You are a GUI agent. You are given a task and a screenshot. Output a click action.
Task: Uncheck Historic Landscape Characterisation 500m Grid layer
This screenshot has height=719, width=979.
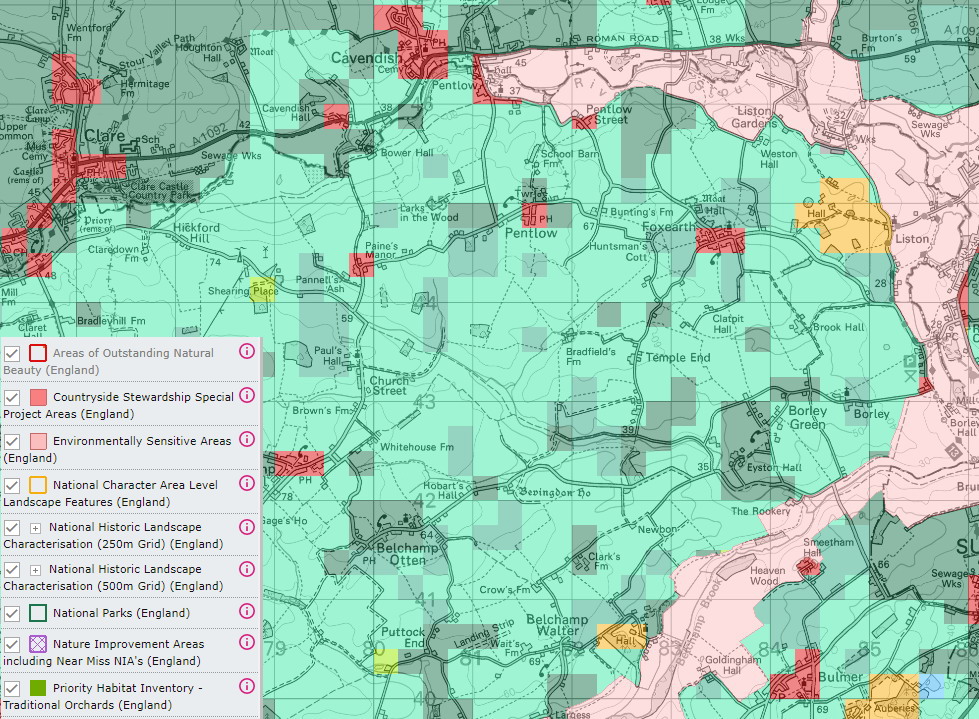click(12, 570)
